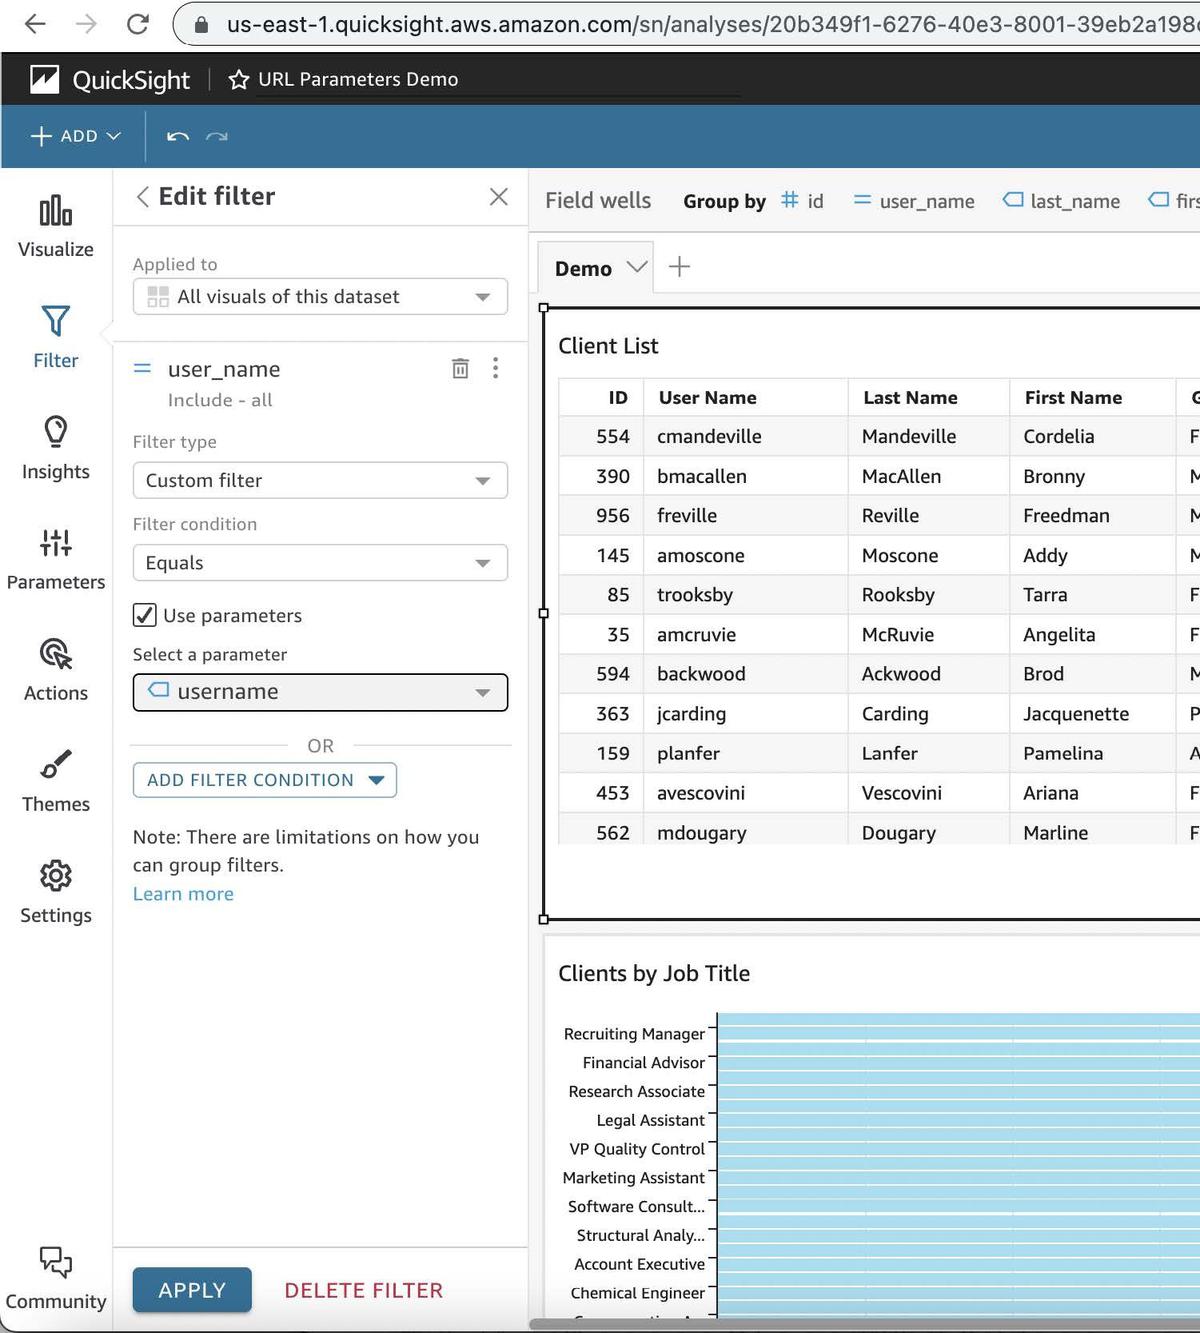Open the ADD menu in toolbar
This screenshot has width=1200, height=1333.
[76, 137]
